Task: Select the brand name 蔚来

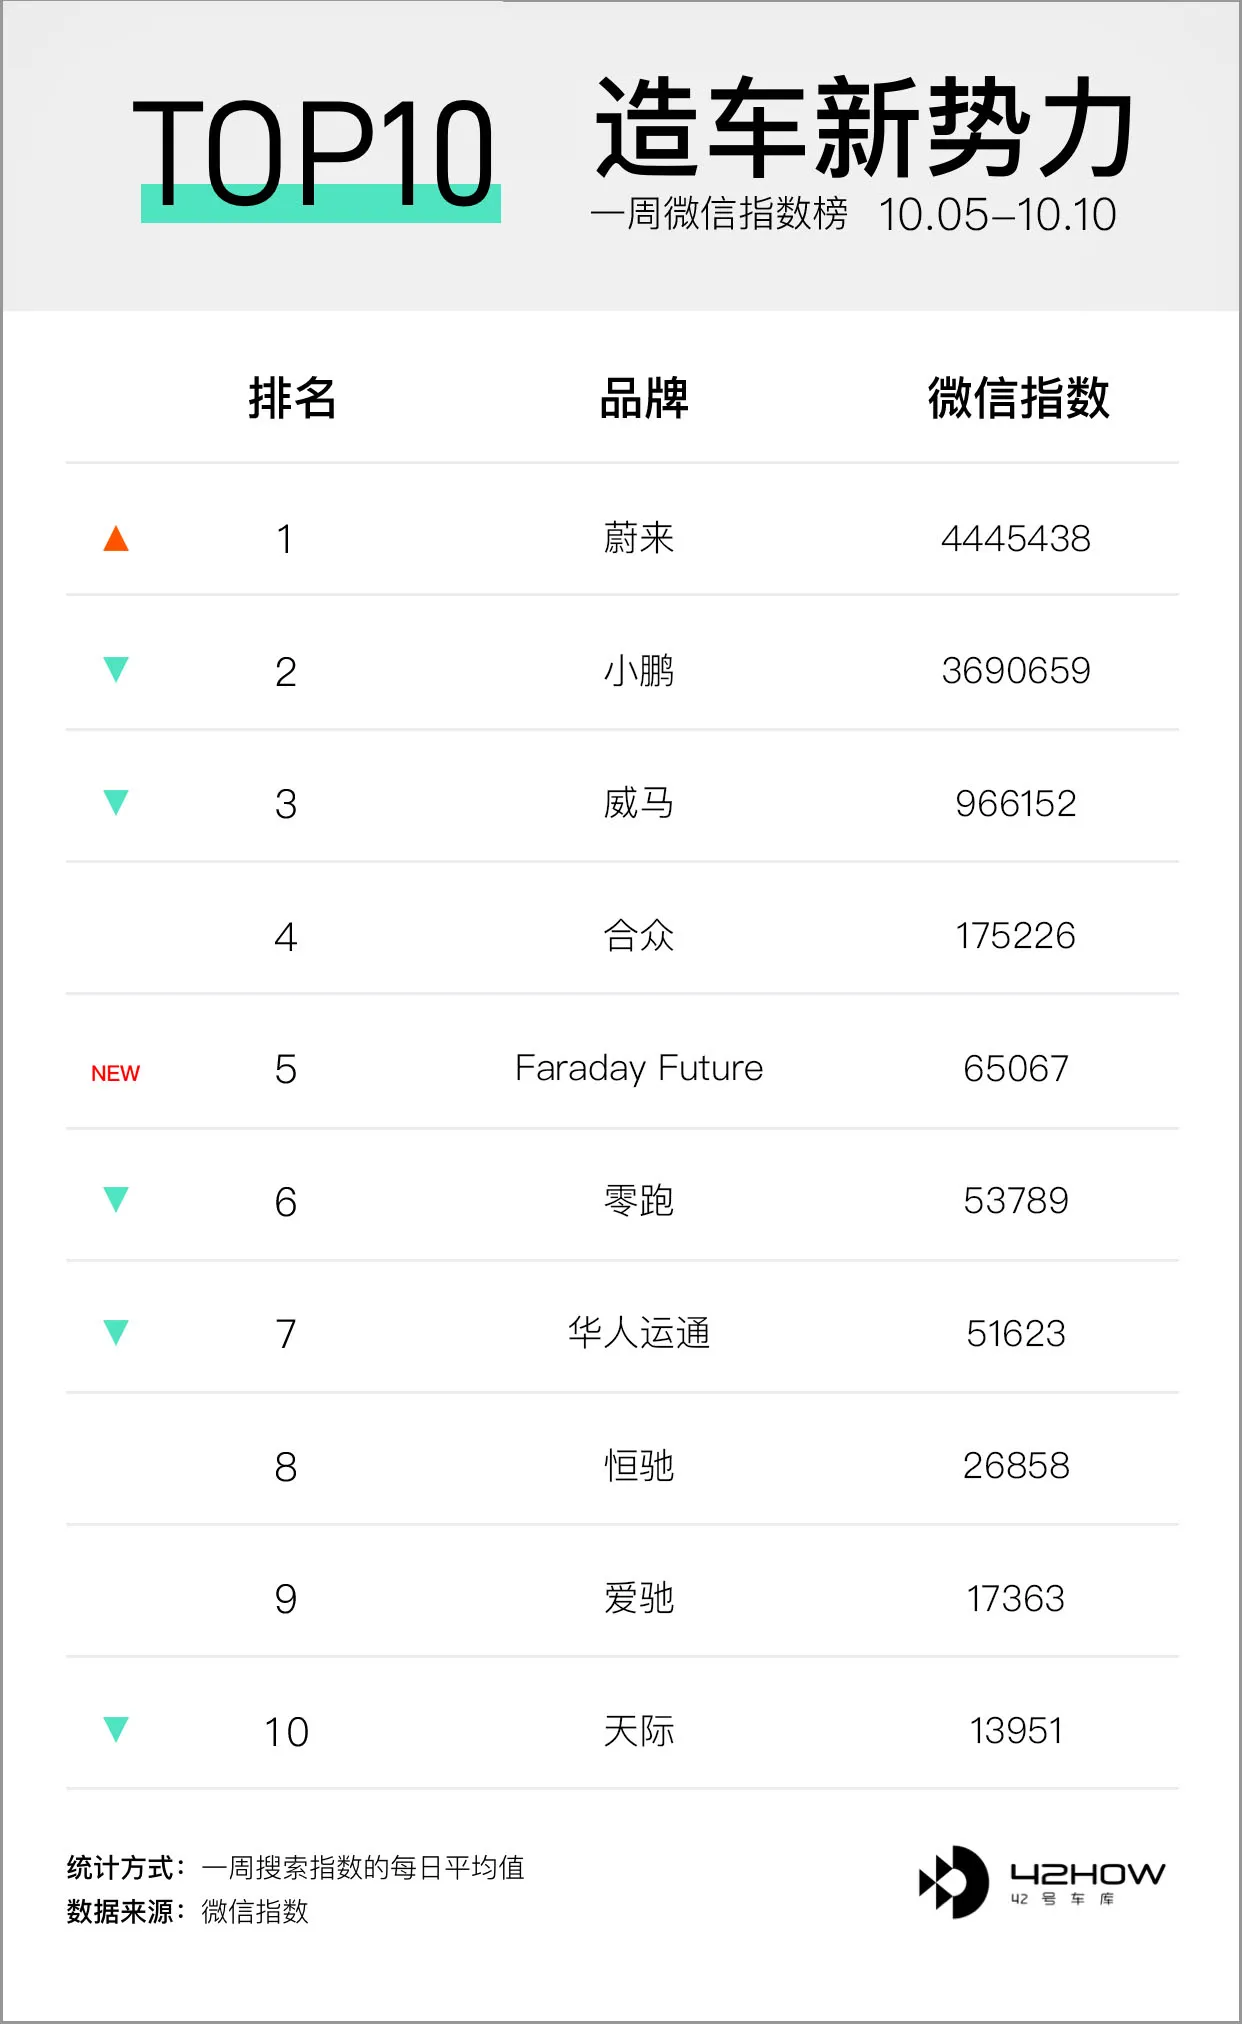Action: [x=639, y=538]
